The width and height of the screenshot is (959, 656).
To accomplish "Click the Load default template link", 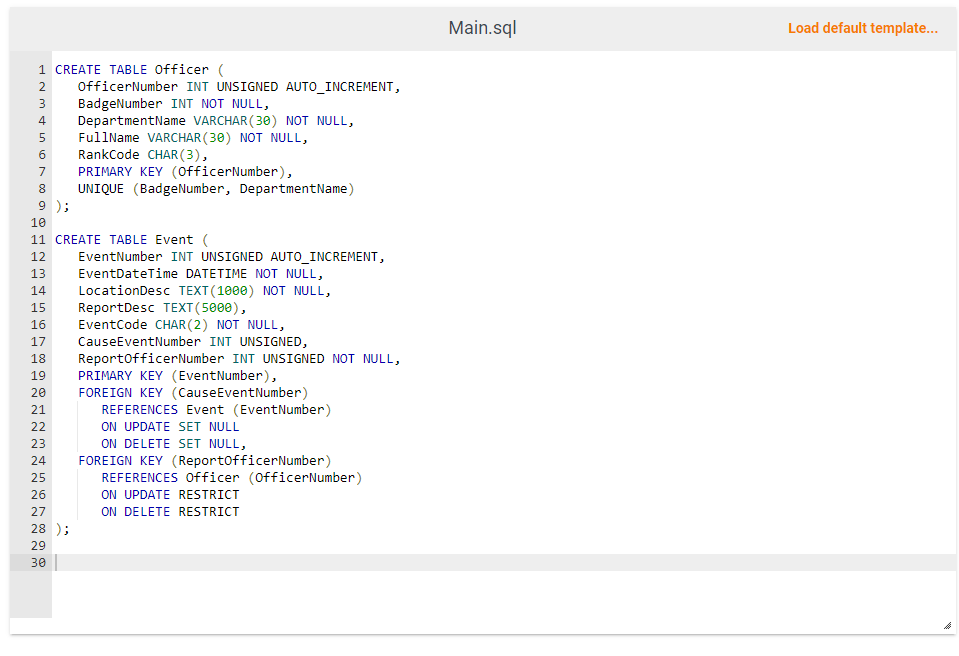I will click(x=862, y=28).
